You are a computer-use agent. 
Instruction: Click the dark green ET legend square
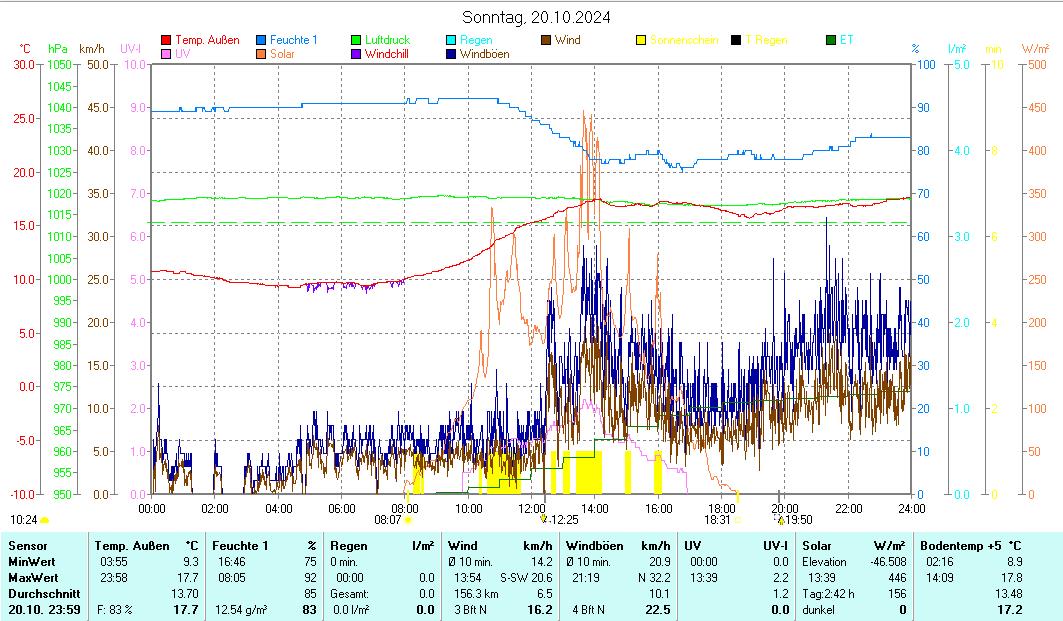point(831,40)
